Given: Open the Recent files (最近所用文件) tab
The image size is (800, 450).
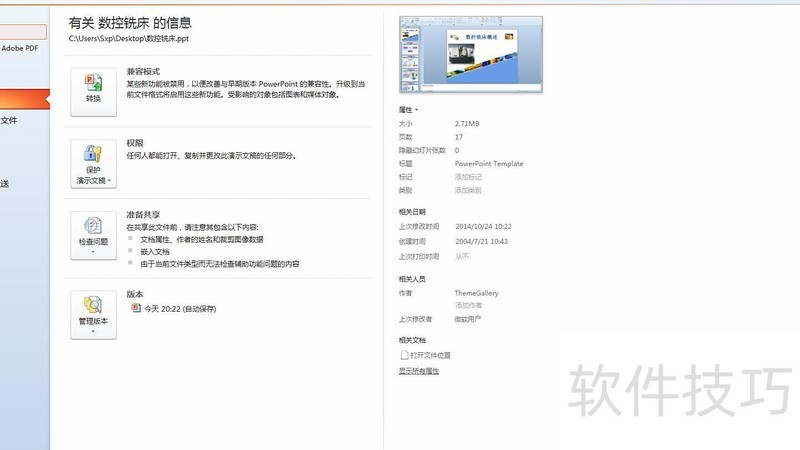Looking at the screenshot, I should (9, 121).
